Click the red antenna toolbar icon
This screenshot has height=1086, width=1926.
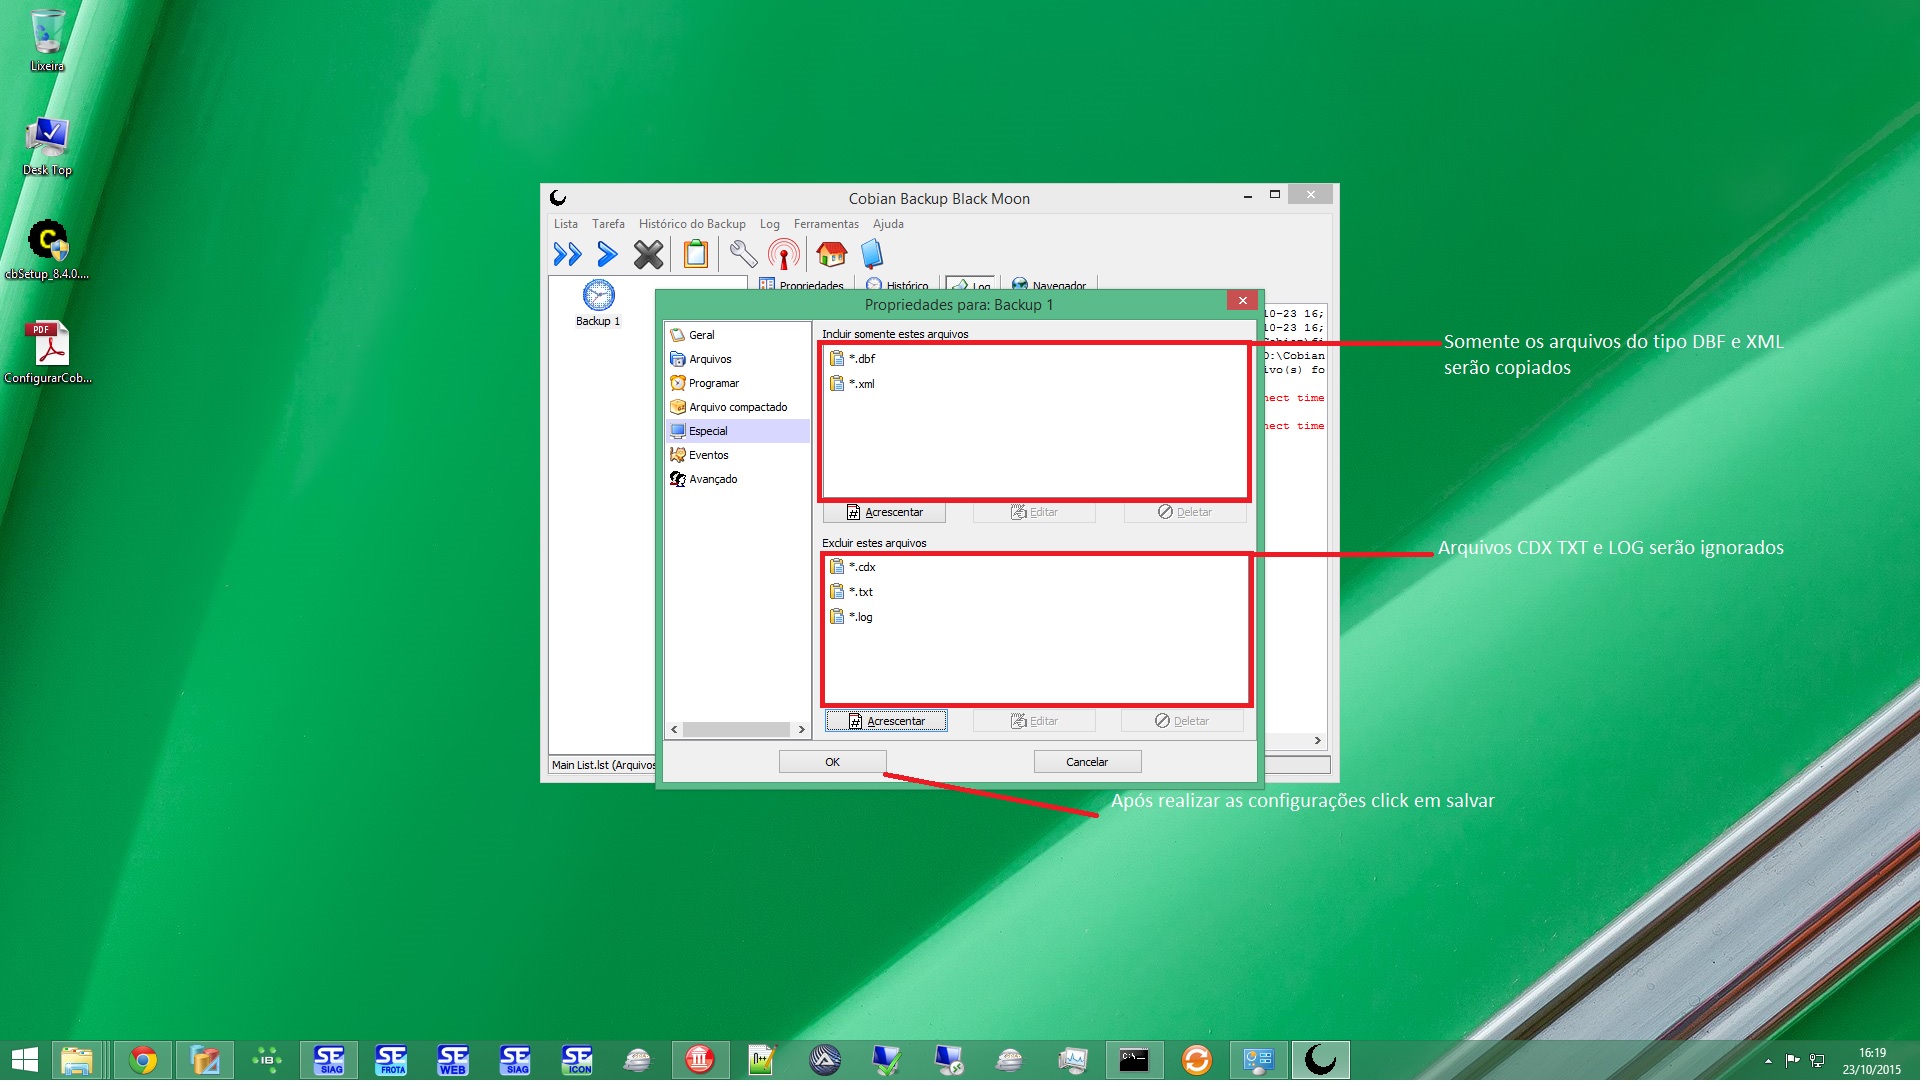click(785, 255)
